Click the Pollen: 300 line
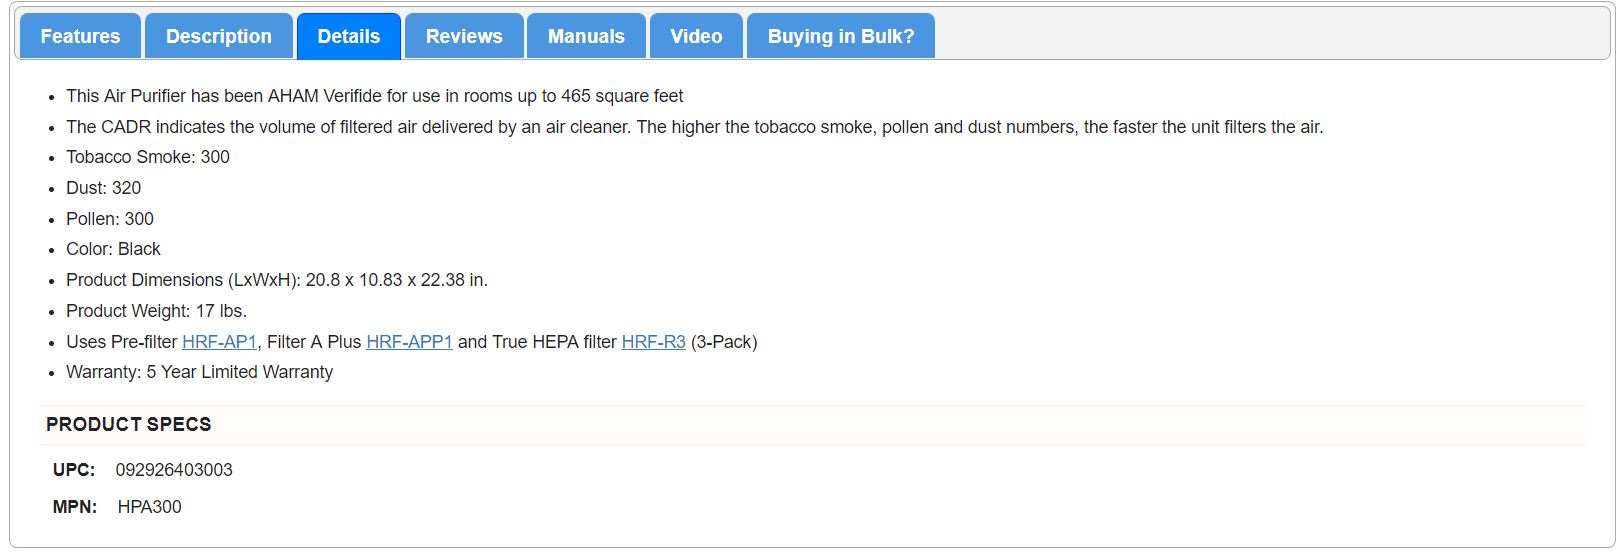The height and width of the screenshot is (553, 1623). tap(110, 219)
